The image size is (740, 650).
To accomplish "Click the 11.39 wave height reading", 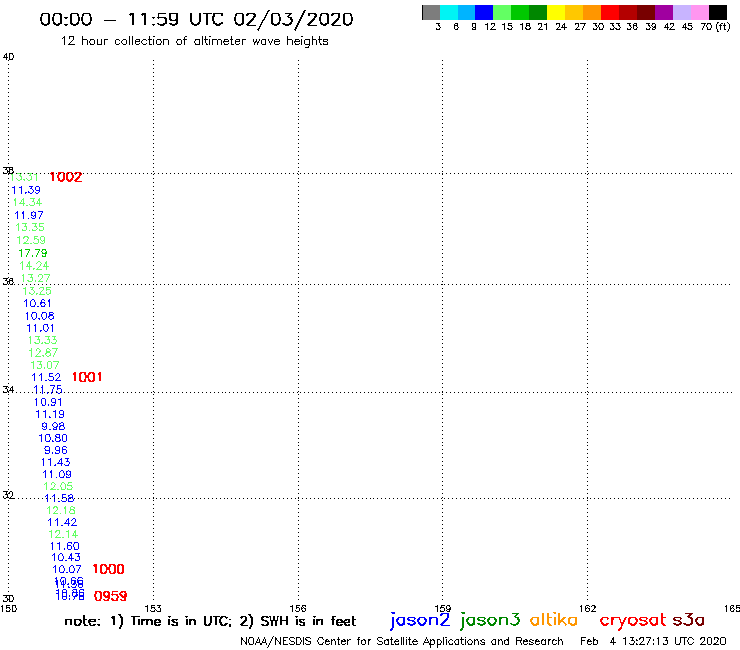I will click(x=26, y=190).
